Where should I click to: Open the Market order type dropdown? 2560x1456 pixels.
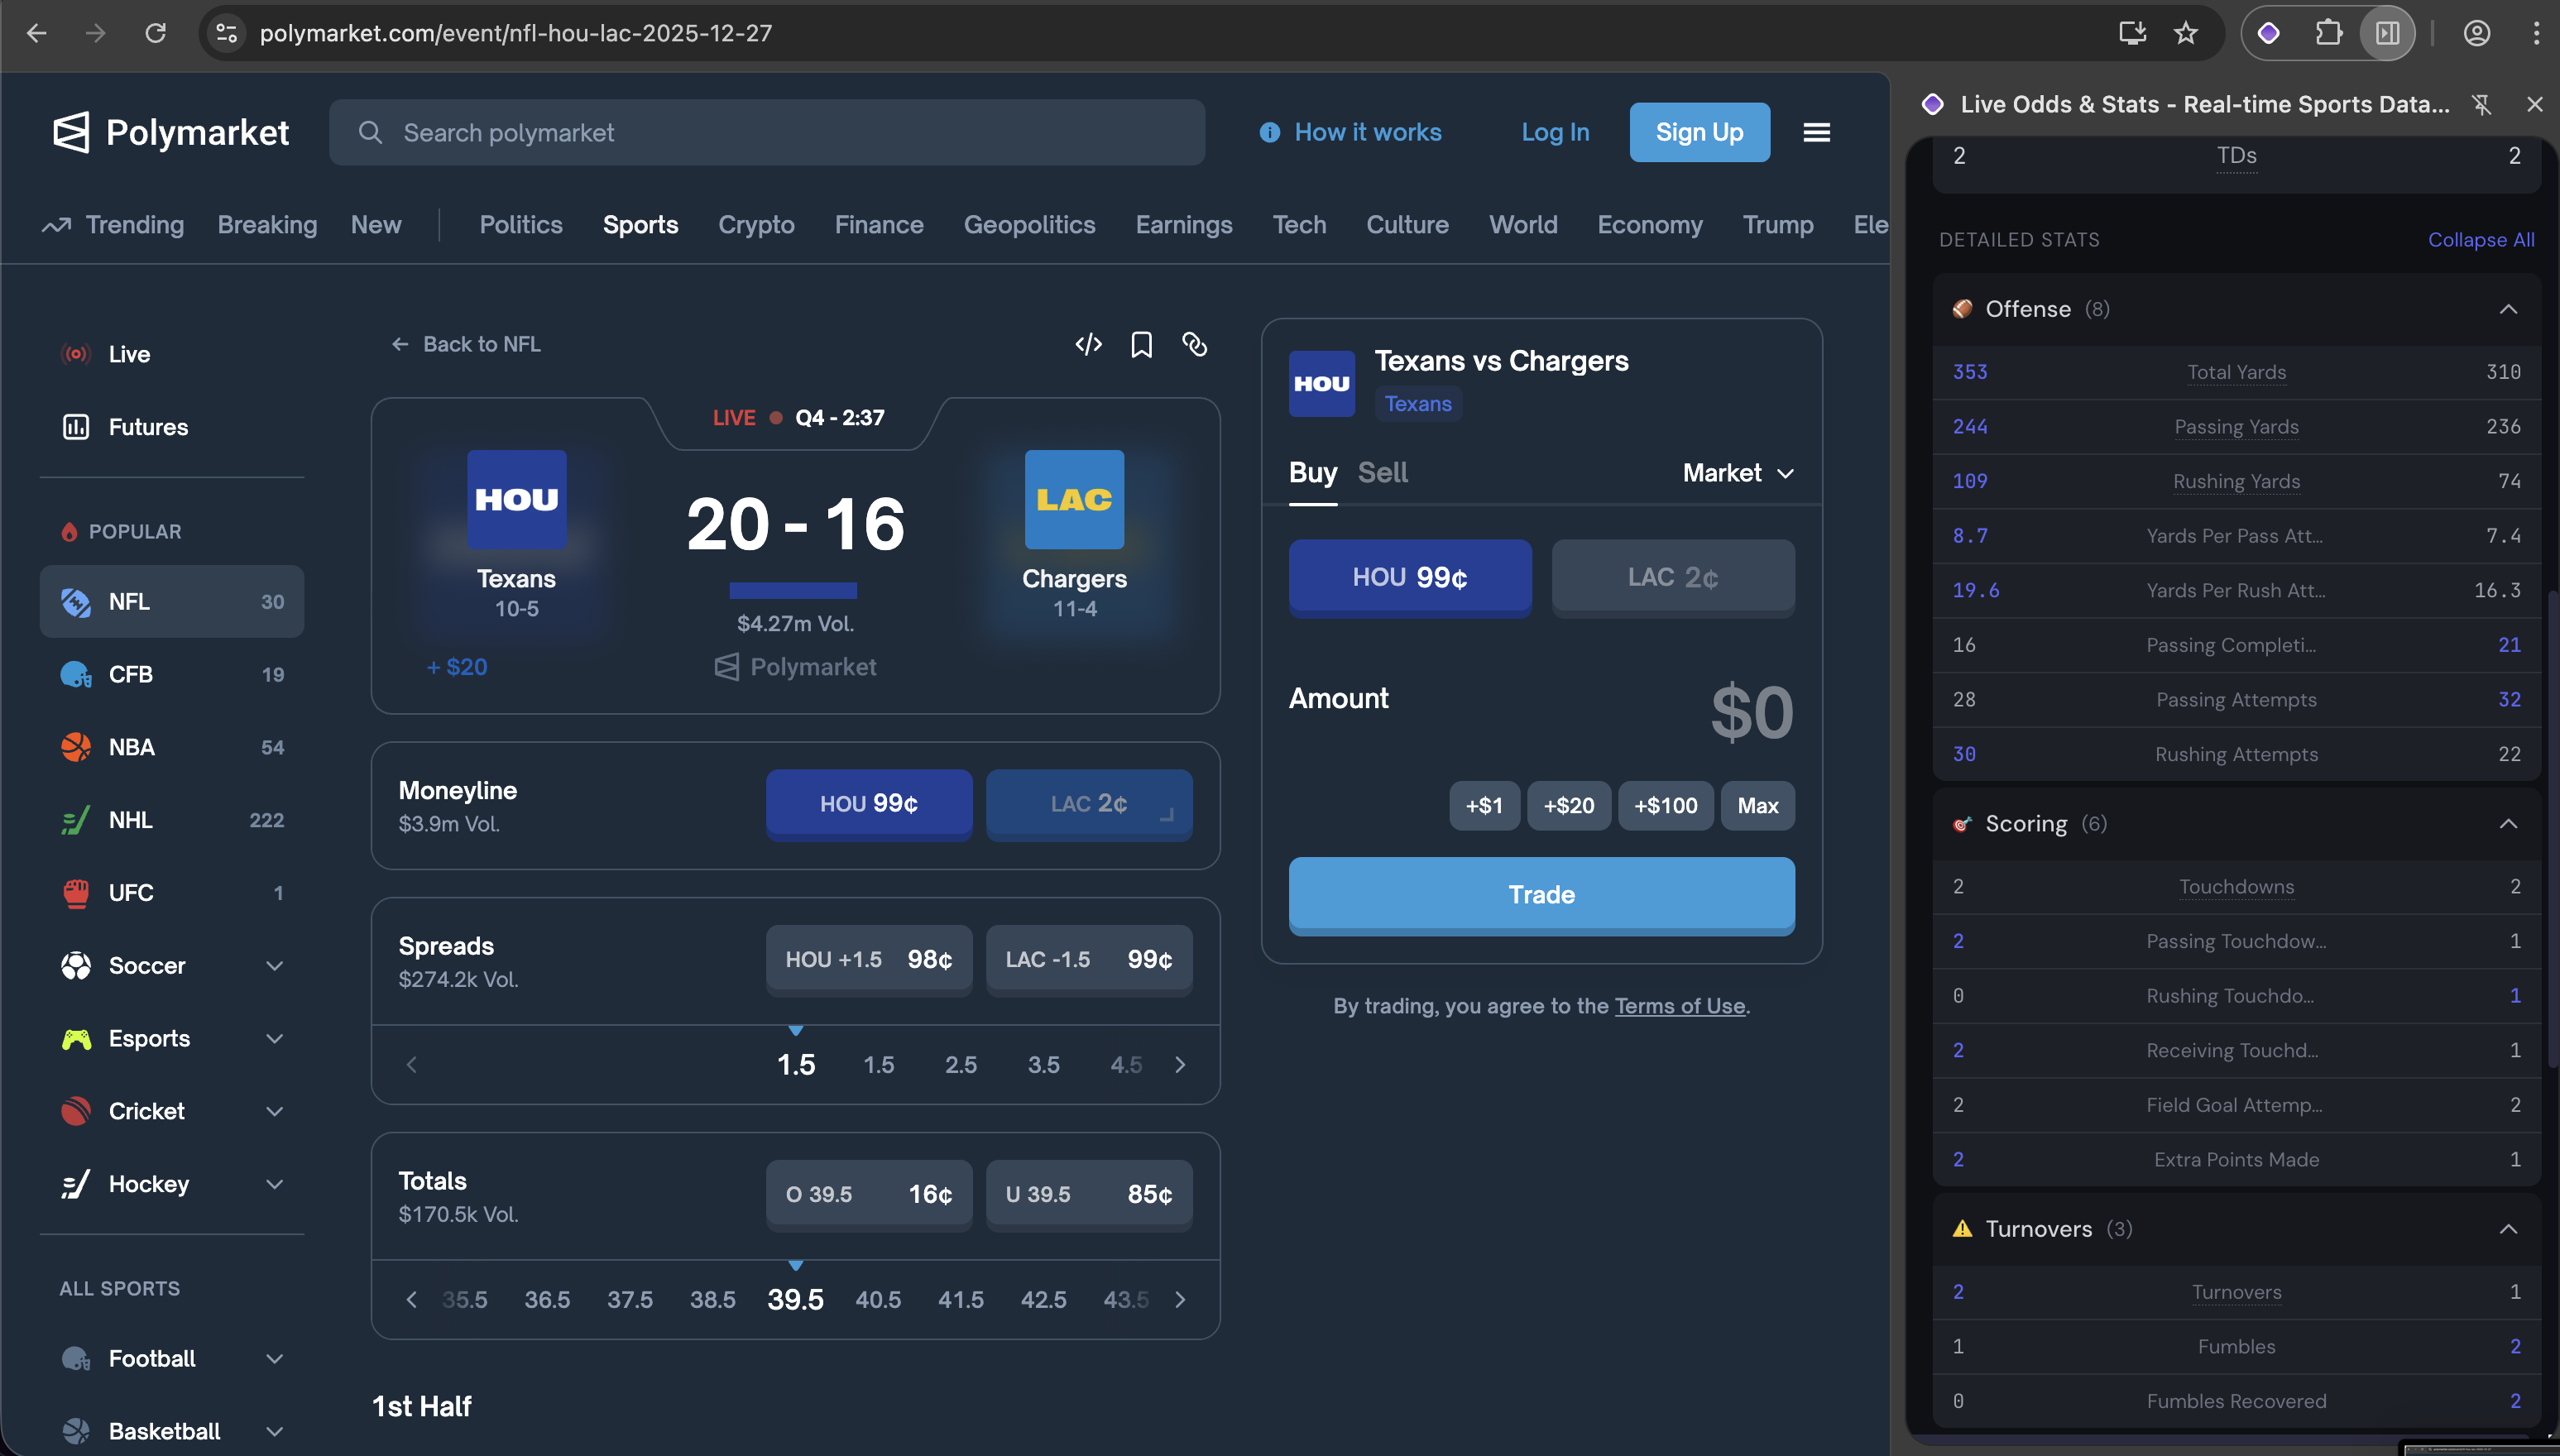click(1738, 472)
